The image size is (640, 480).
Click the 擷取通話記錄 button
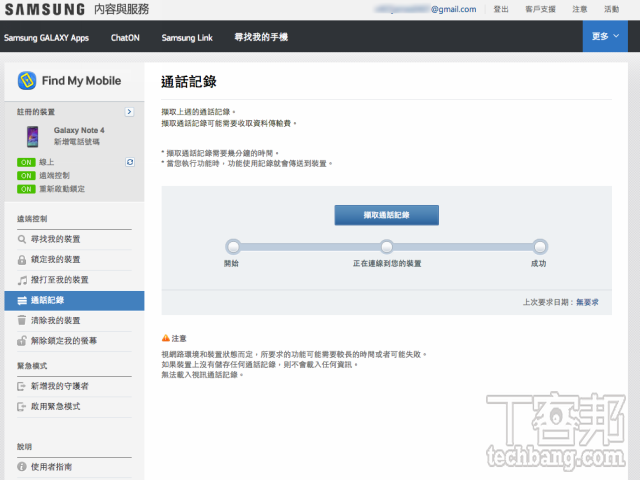tap(387, 215)
